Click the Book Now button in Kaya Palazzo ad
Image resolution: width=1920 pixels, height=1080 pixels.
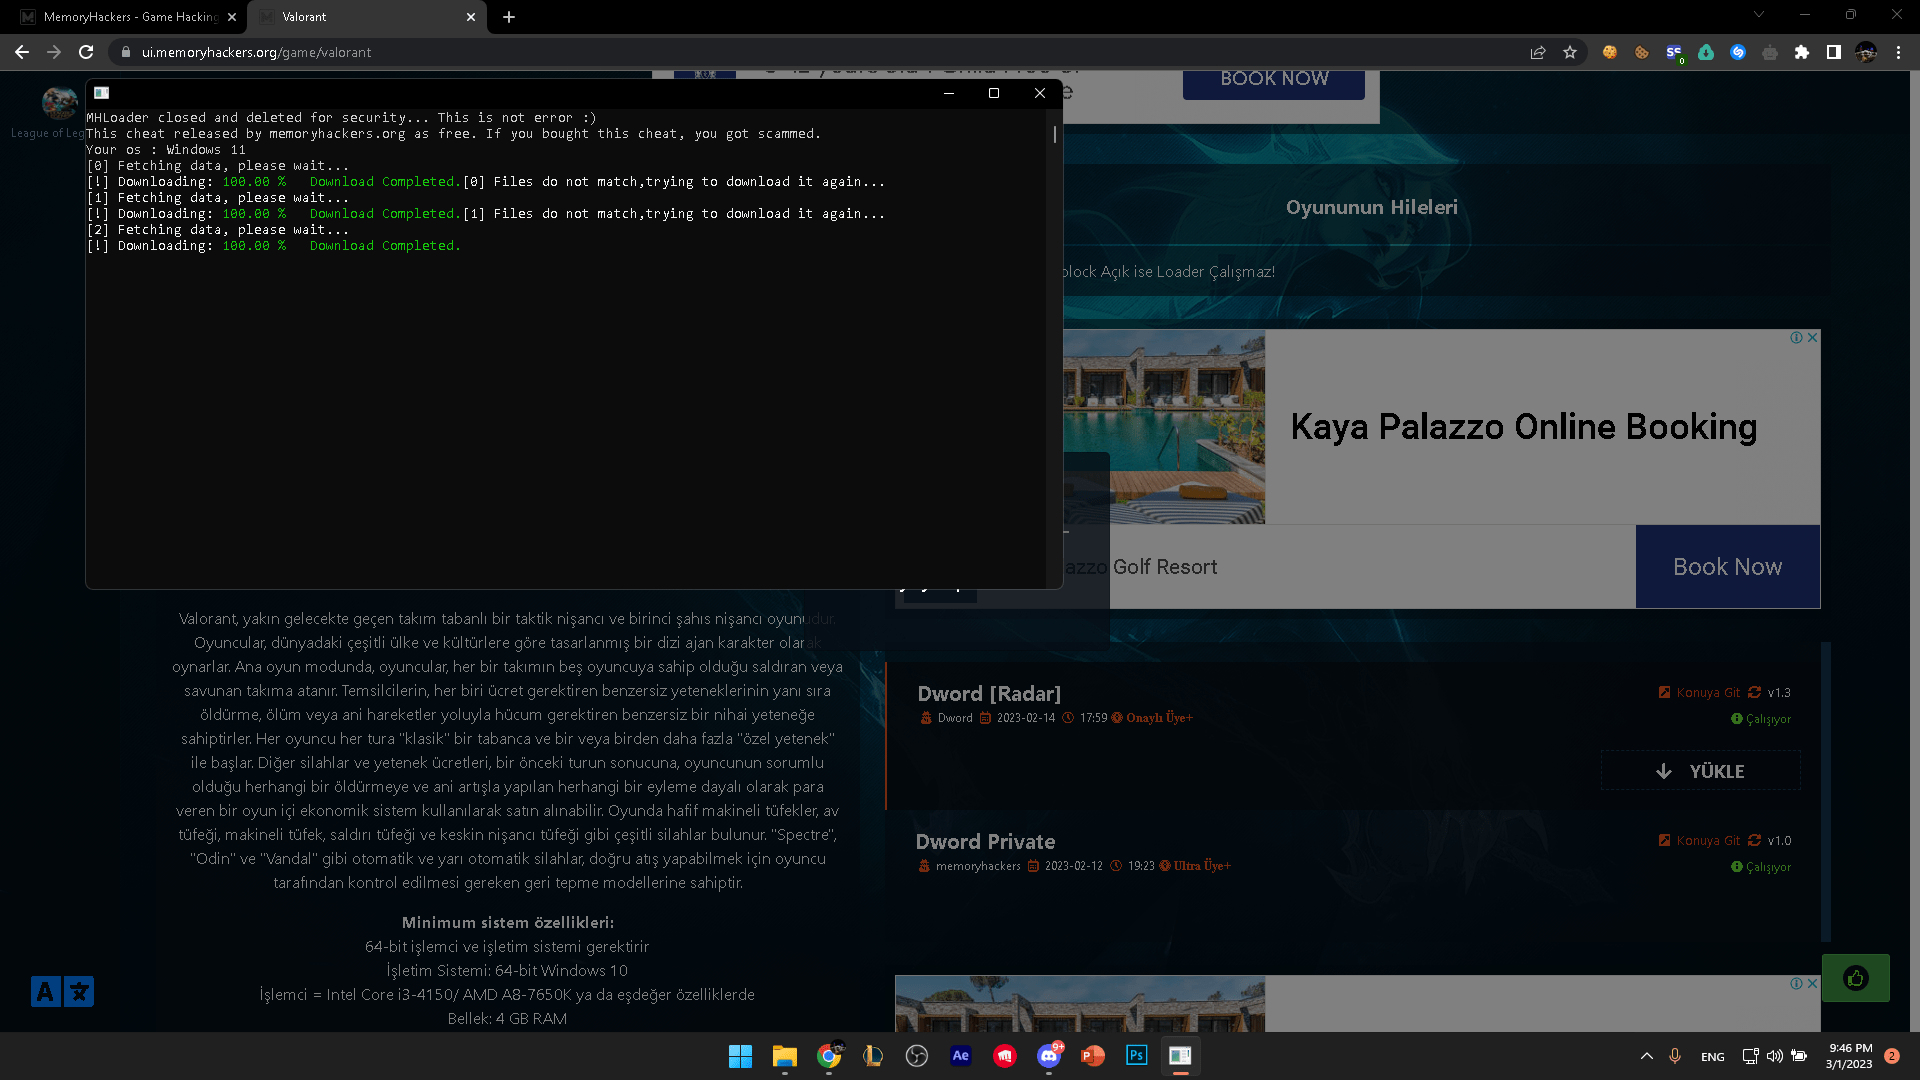(1727, 567)
